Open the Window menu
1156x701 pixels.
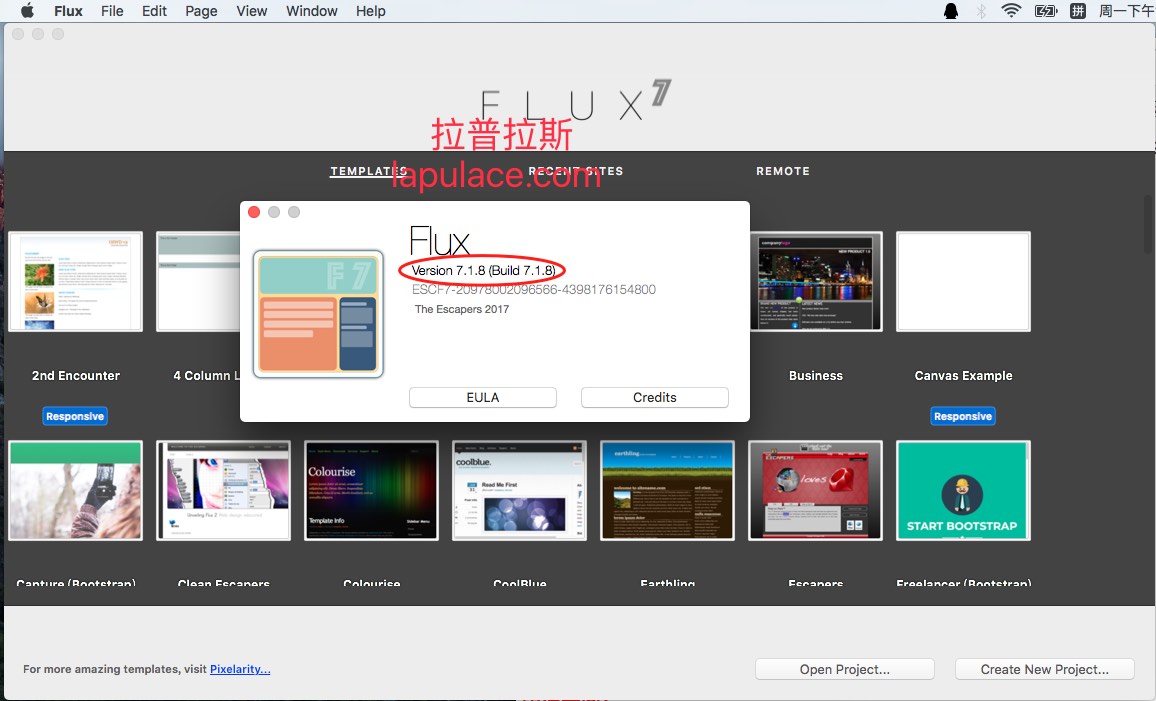click(x=312, y=11)
